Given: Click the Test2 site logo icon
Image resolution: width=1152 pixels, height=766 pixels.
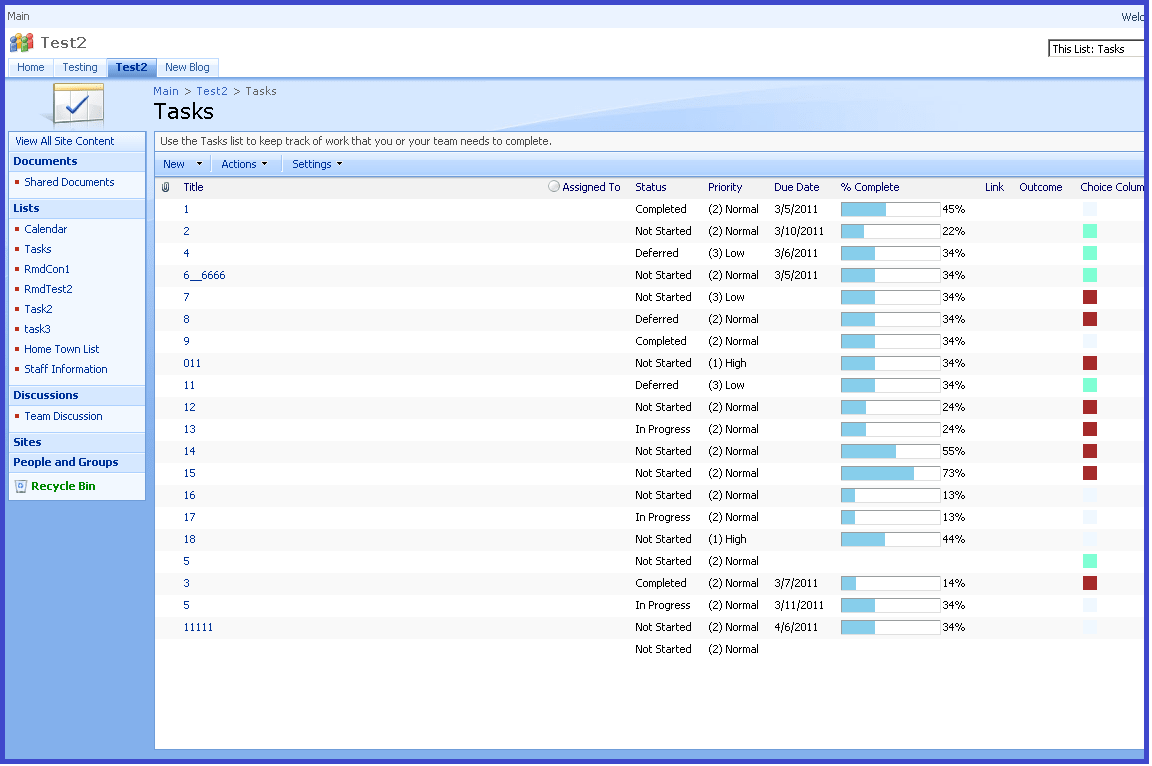Looking at the screenshot, I should [x=22, y=43].
